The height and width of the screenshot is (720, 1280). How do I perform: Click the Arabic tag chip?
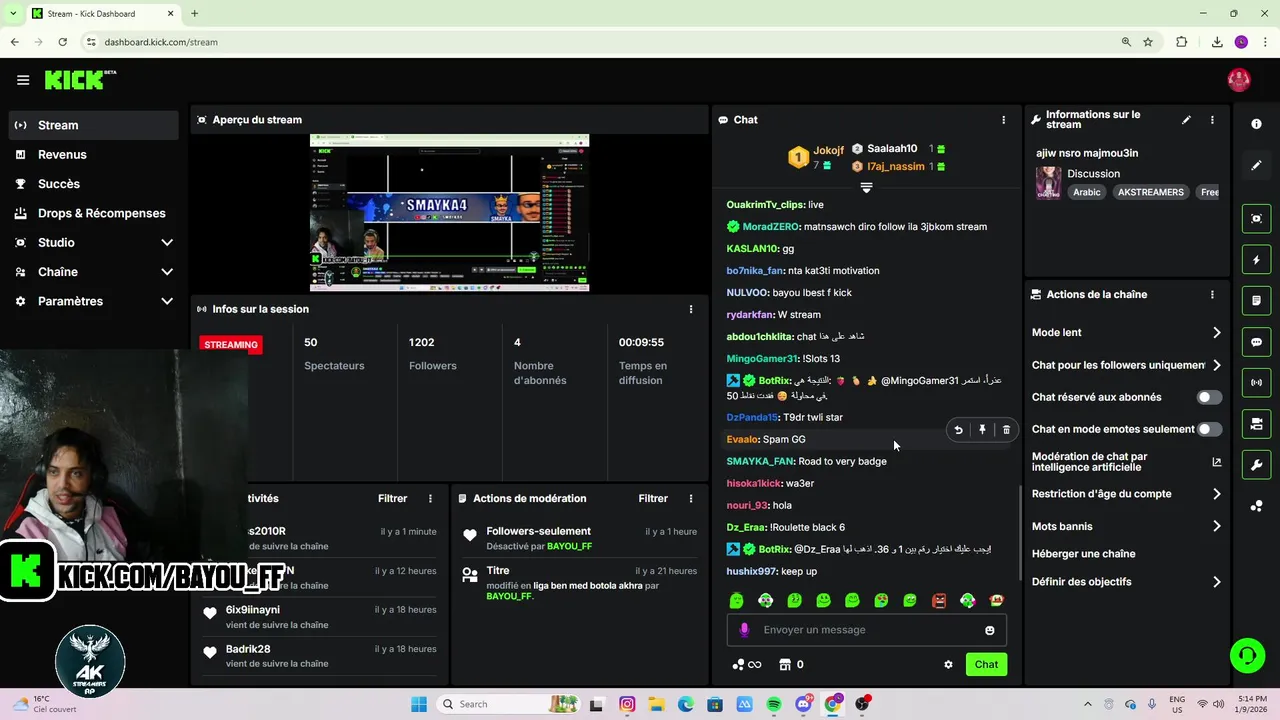1087,192
